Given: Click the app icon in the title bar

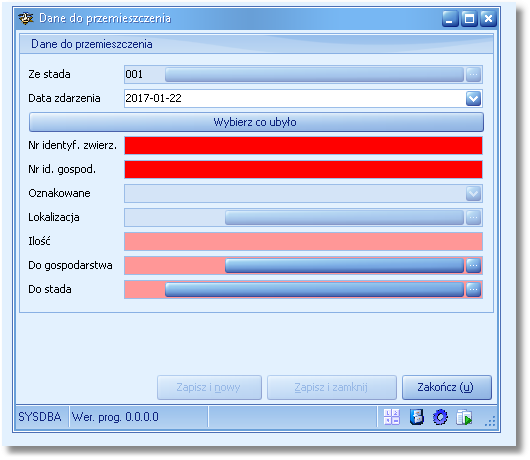Looking at the screenshot, I should click(26, 18).
